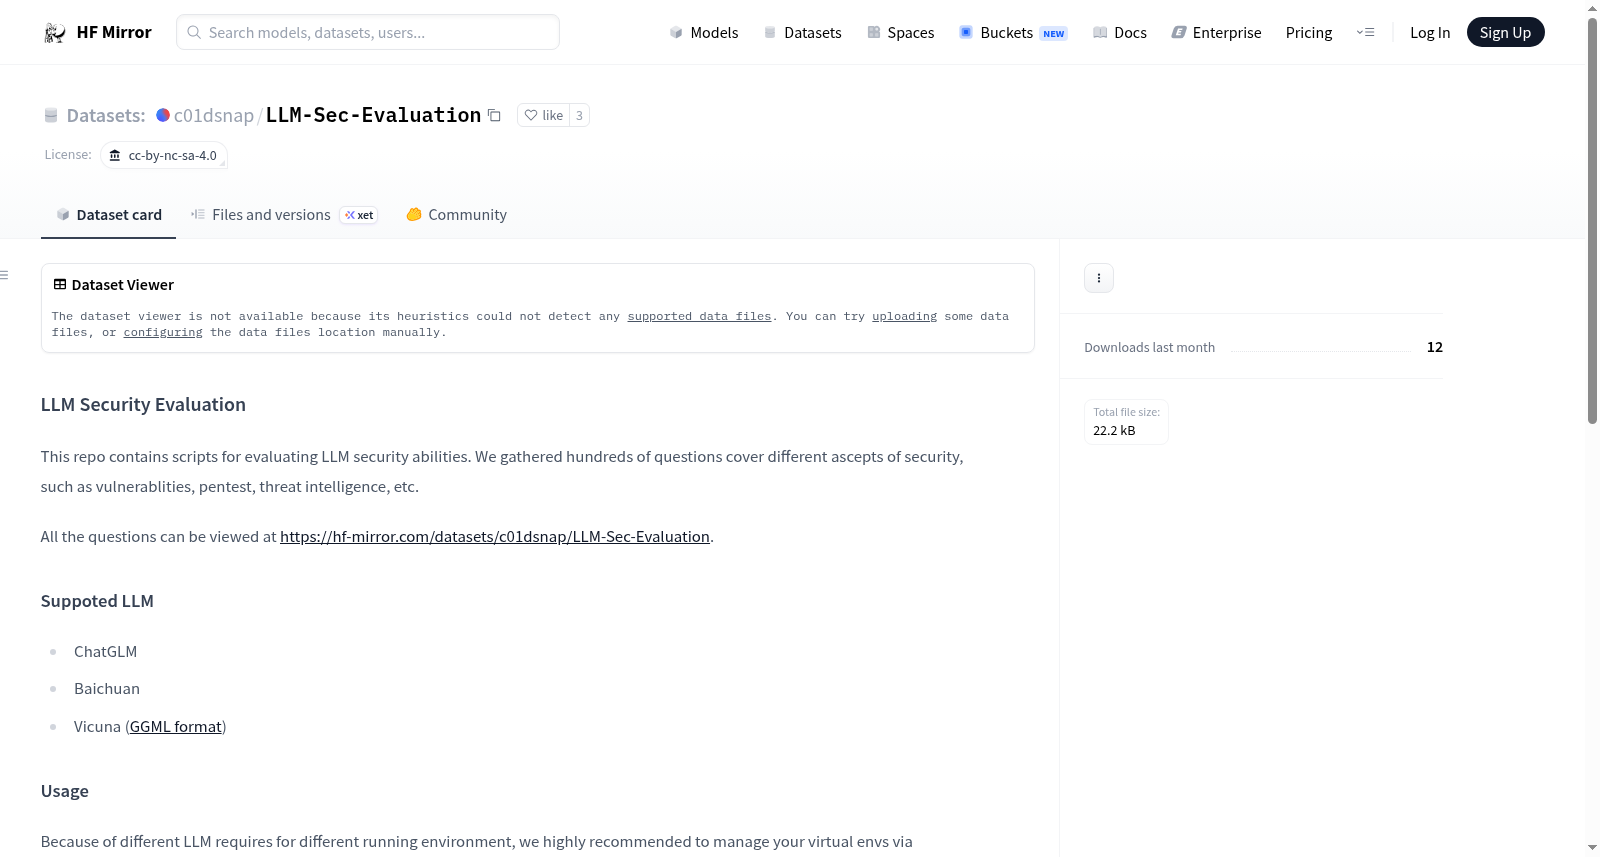Open the Community tab

coord(456,215)
